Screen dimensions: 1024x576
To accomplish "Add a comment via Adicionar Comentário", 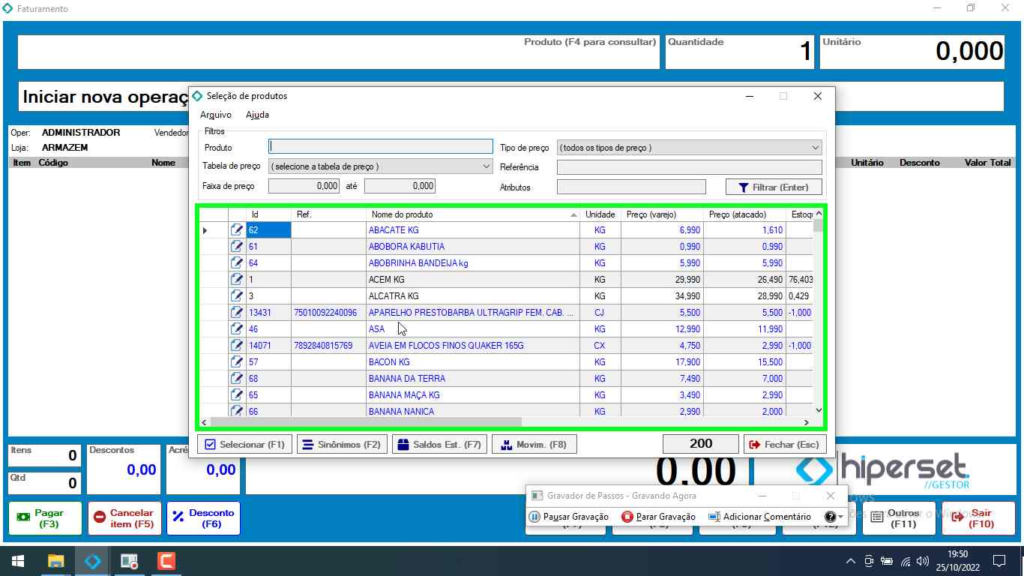I will click(x=759, y=517).
